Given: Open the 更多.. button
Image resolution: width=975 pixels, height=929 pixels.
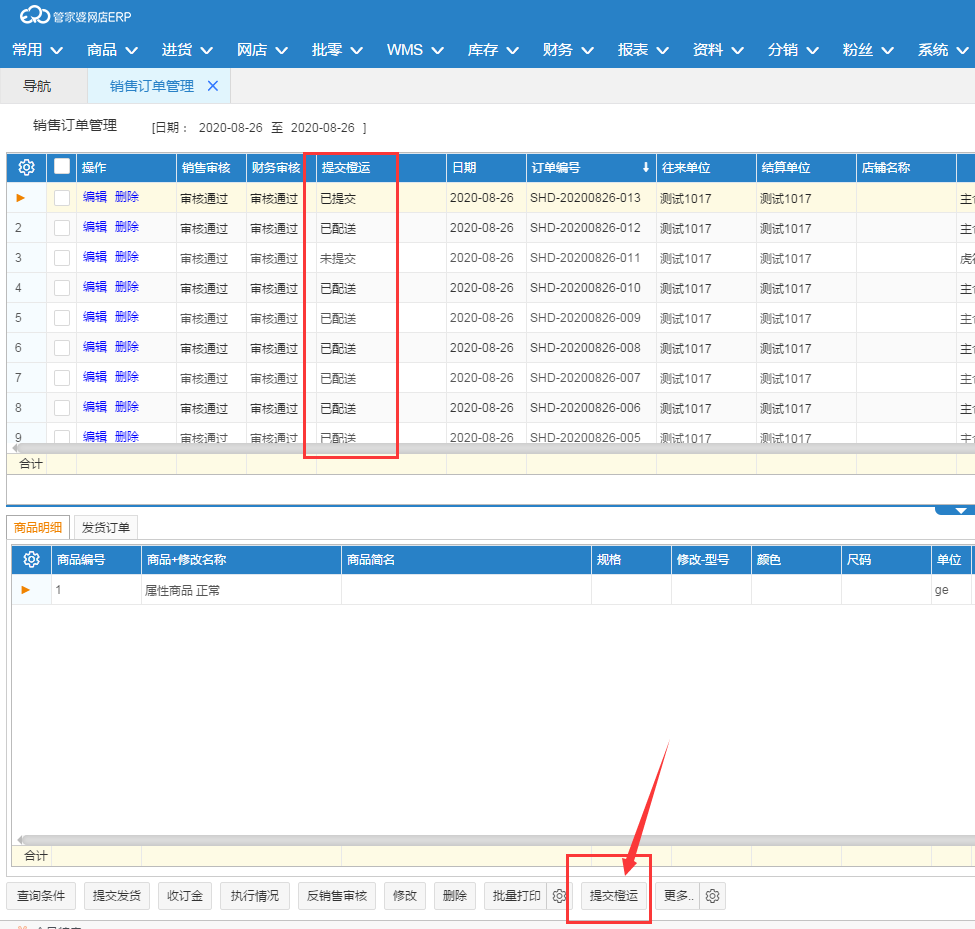Looking at the screenshot, I should point(678,896).
